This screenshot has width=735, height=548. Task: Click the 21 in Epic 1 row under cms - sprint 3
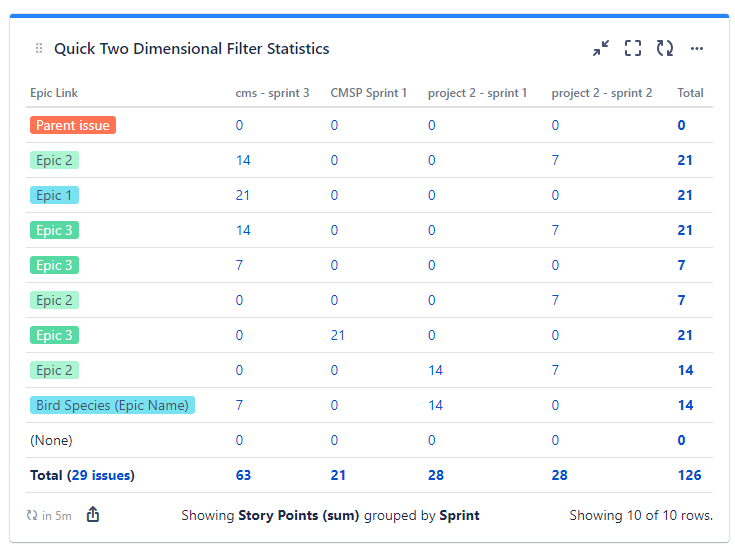[243, 195]
